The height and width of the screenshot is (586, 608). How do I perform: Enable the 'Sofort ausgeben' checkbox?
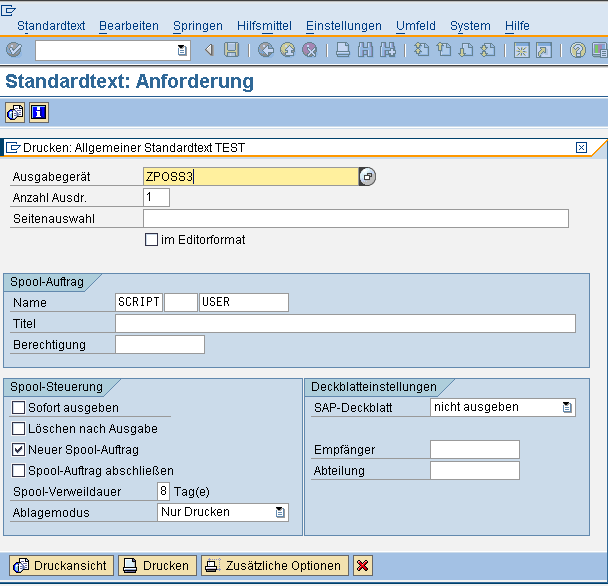click(19, 408)
